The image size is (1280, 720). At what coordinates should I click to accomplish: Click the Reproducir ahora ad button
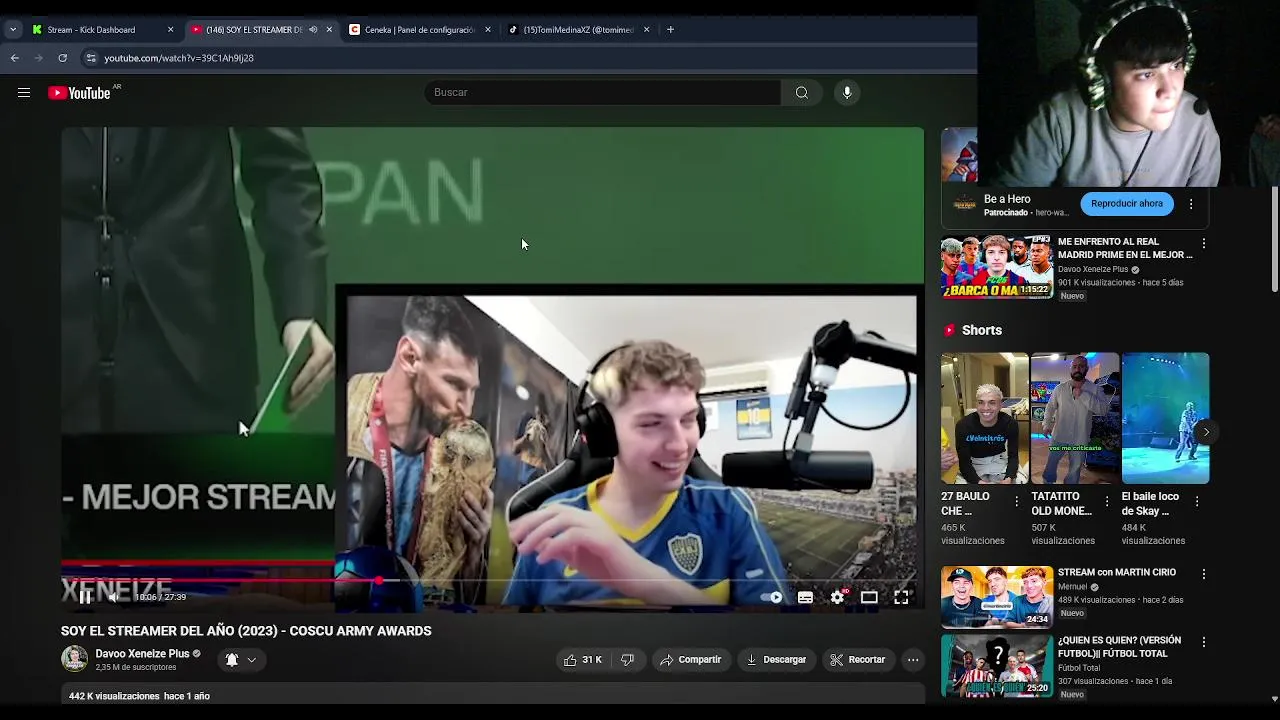[1127, 204]
